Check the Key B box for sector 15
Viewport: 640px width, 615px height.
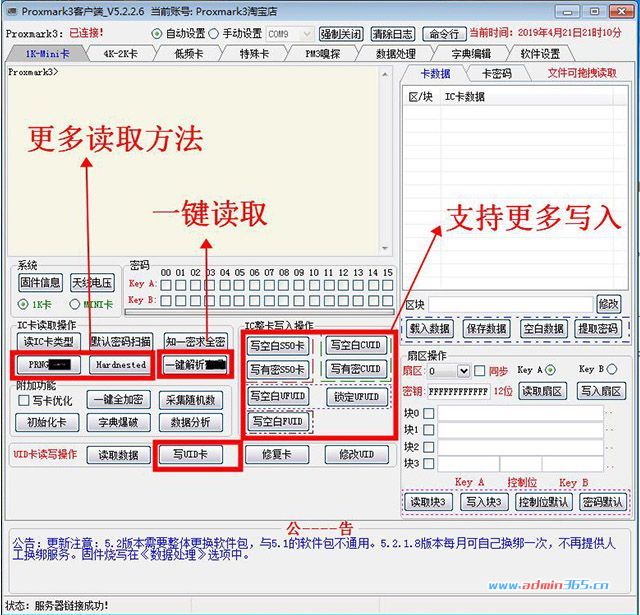(x=388, y=301)
